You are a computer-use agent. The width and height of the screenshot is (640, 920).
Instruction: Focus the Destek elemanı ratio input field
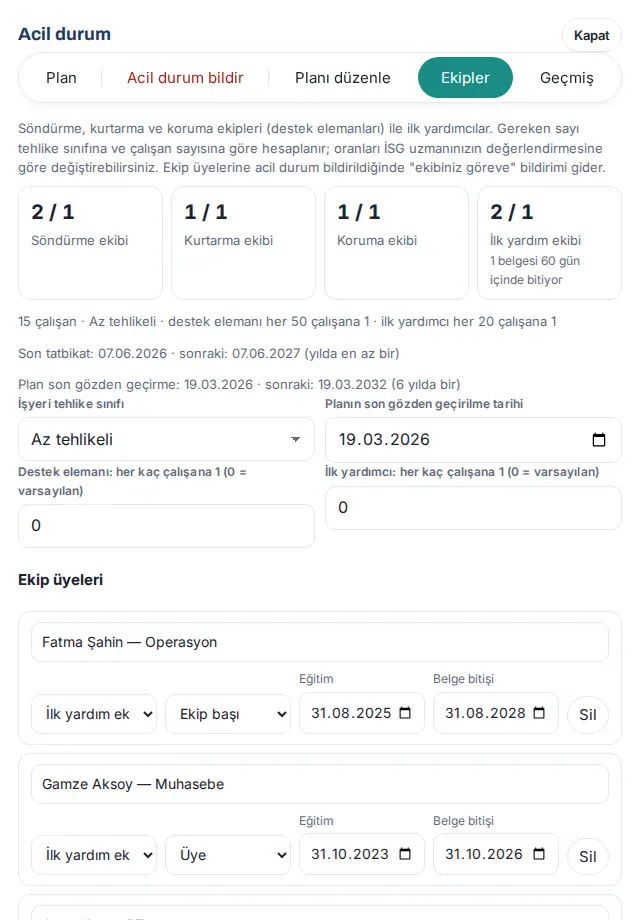pyautogui.click(x=166, y=526)
